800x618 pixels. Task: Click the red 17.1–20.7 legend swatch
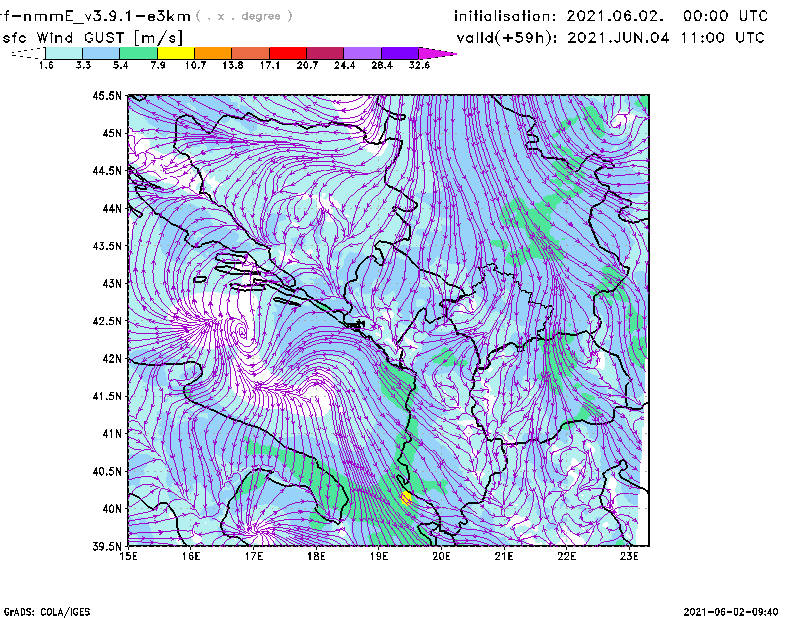coord(288,53)
